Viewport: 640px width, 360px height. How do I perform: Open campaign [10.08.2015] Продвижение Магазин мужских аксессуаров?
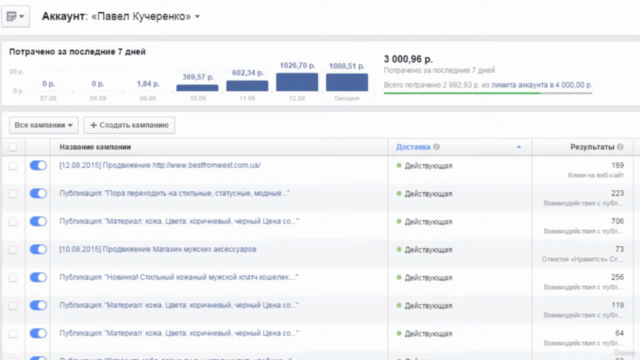click(x=158, y=249)
